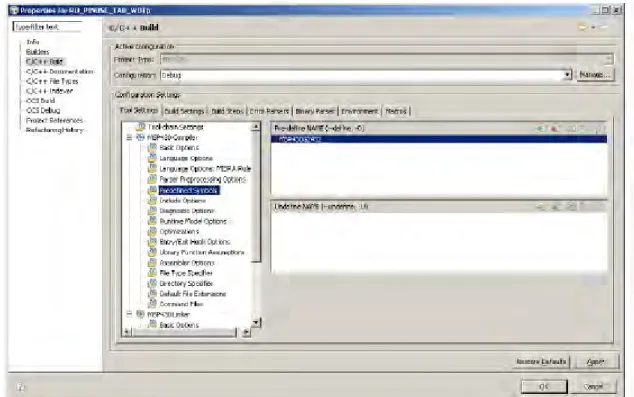Collapse the MSP430 Compiler tree node
Screen dimensions: 634x397
pyautogui.click(x=129, y=137)
